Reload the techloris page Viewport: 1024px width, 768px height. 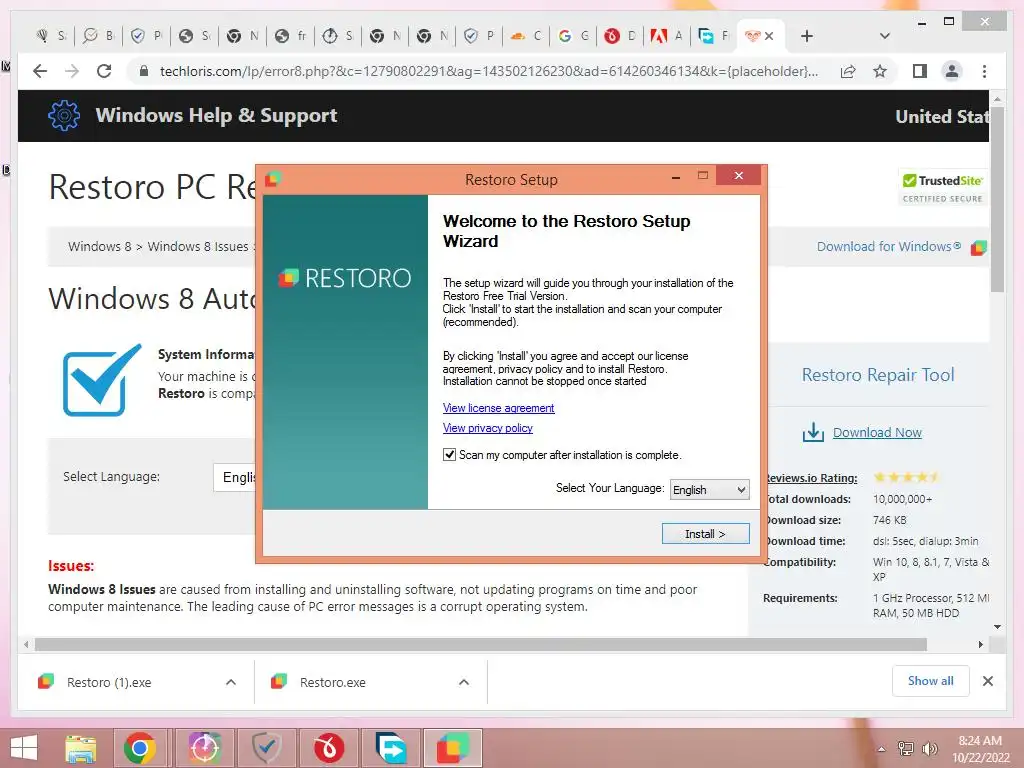(104, 71)
